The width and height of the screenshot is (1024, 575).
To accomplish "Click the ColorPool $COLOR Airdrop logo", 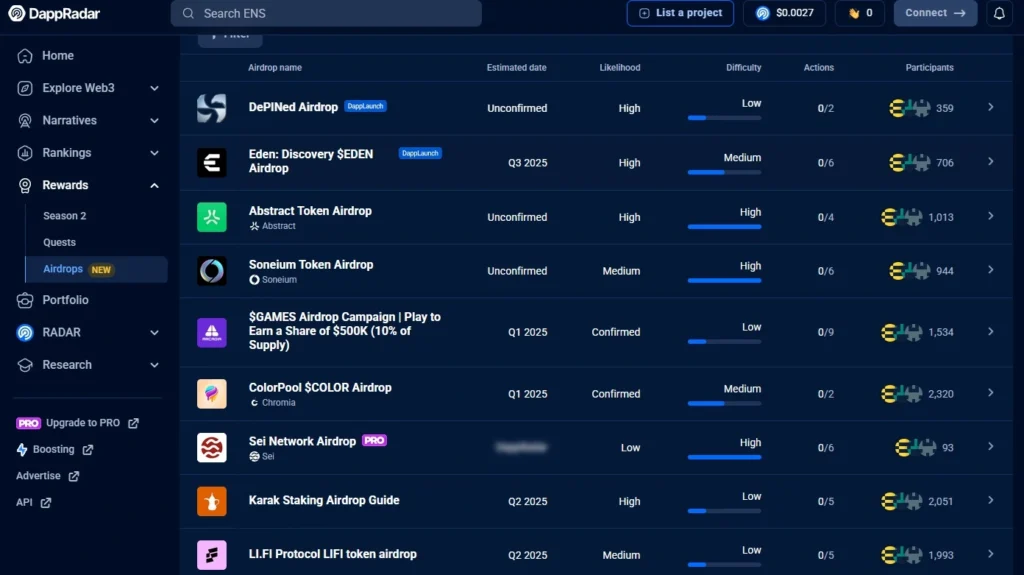I will (212, 393).
